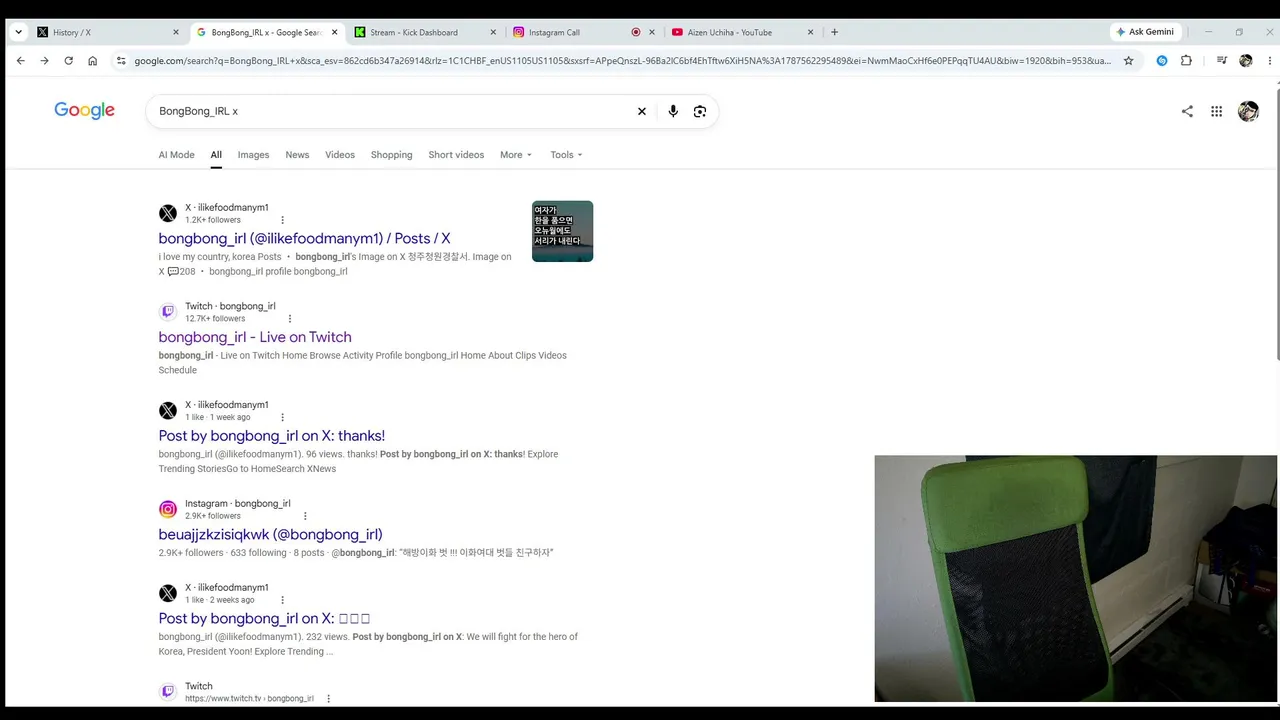The height and width of the screenshot is (720, 1280).
Task: Open the Chrome profile avatar
Action: click(1246, 61)
